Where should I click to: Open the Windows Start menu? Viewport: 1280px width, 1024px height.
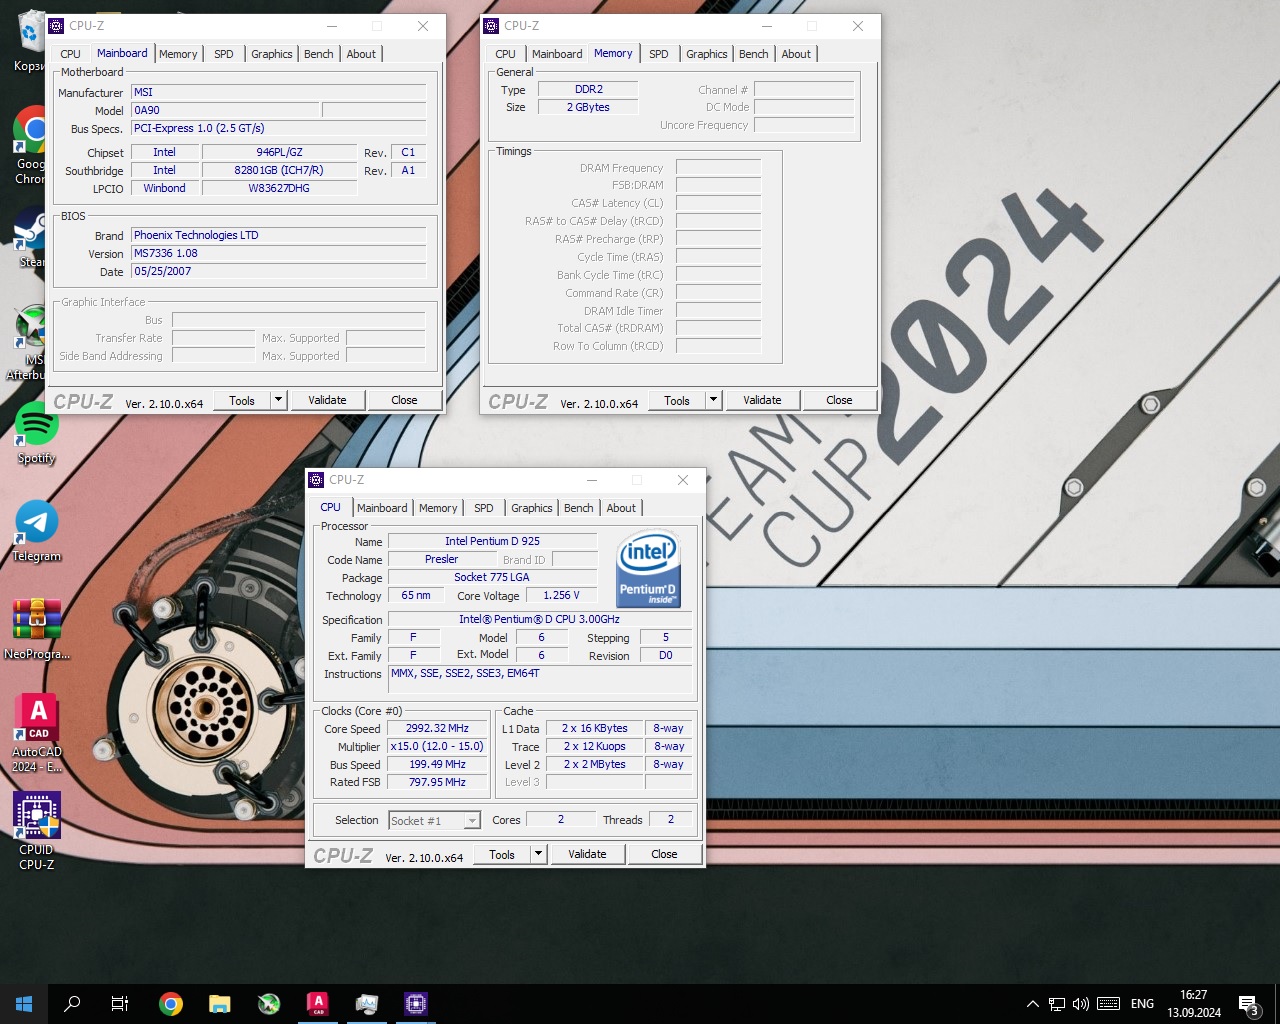(x=24, y=1004)
